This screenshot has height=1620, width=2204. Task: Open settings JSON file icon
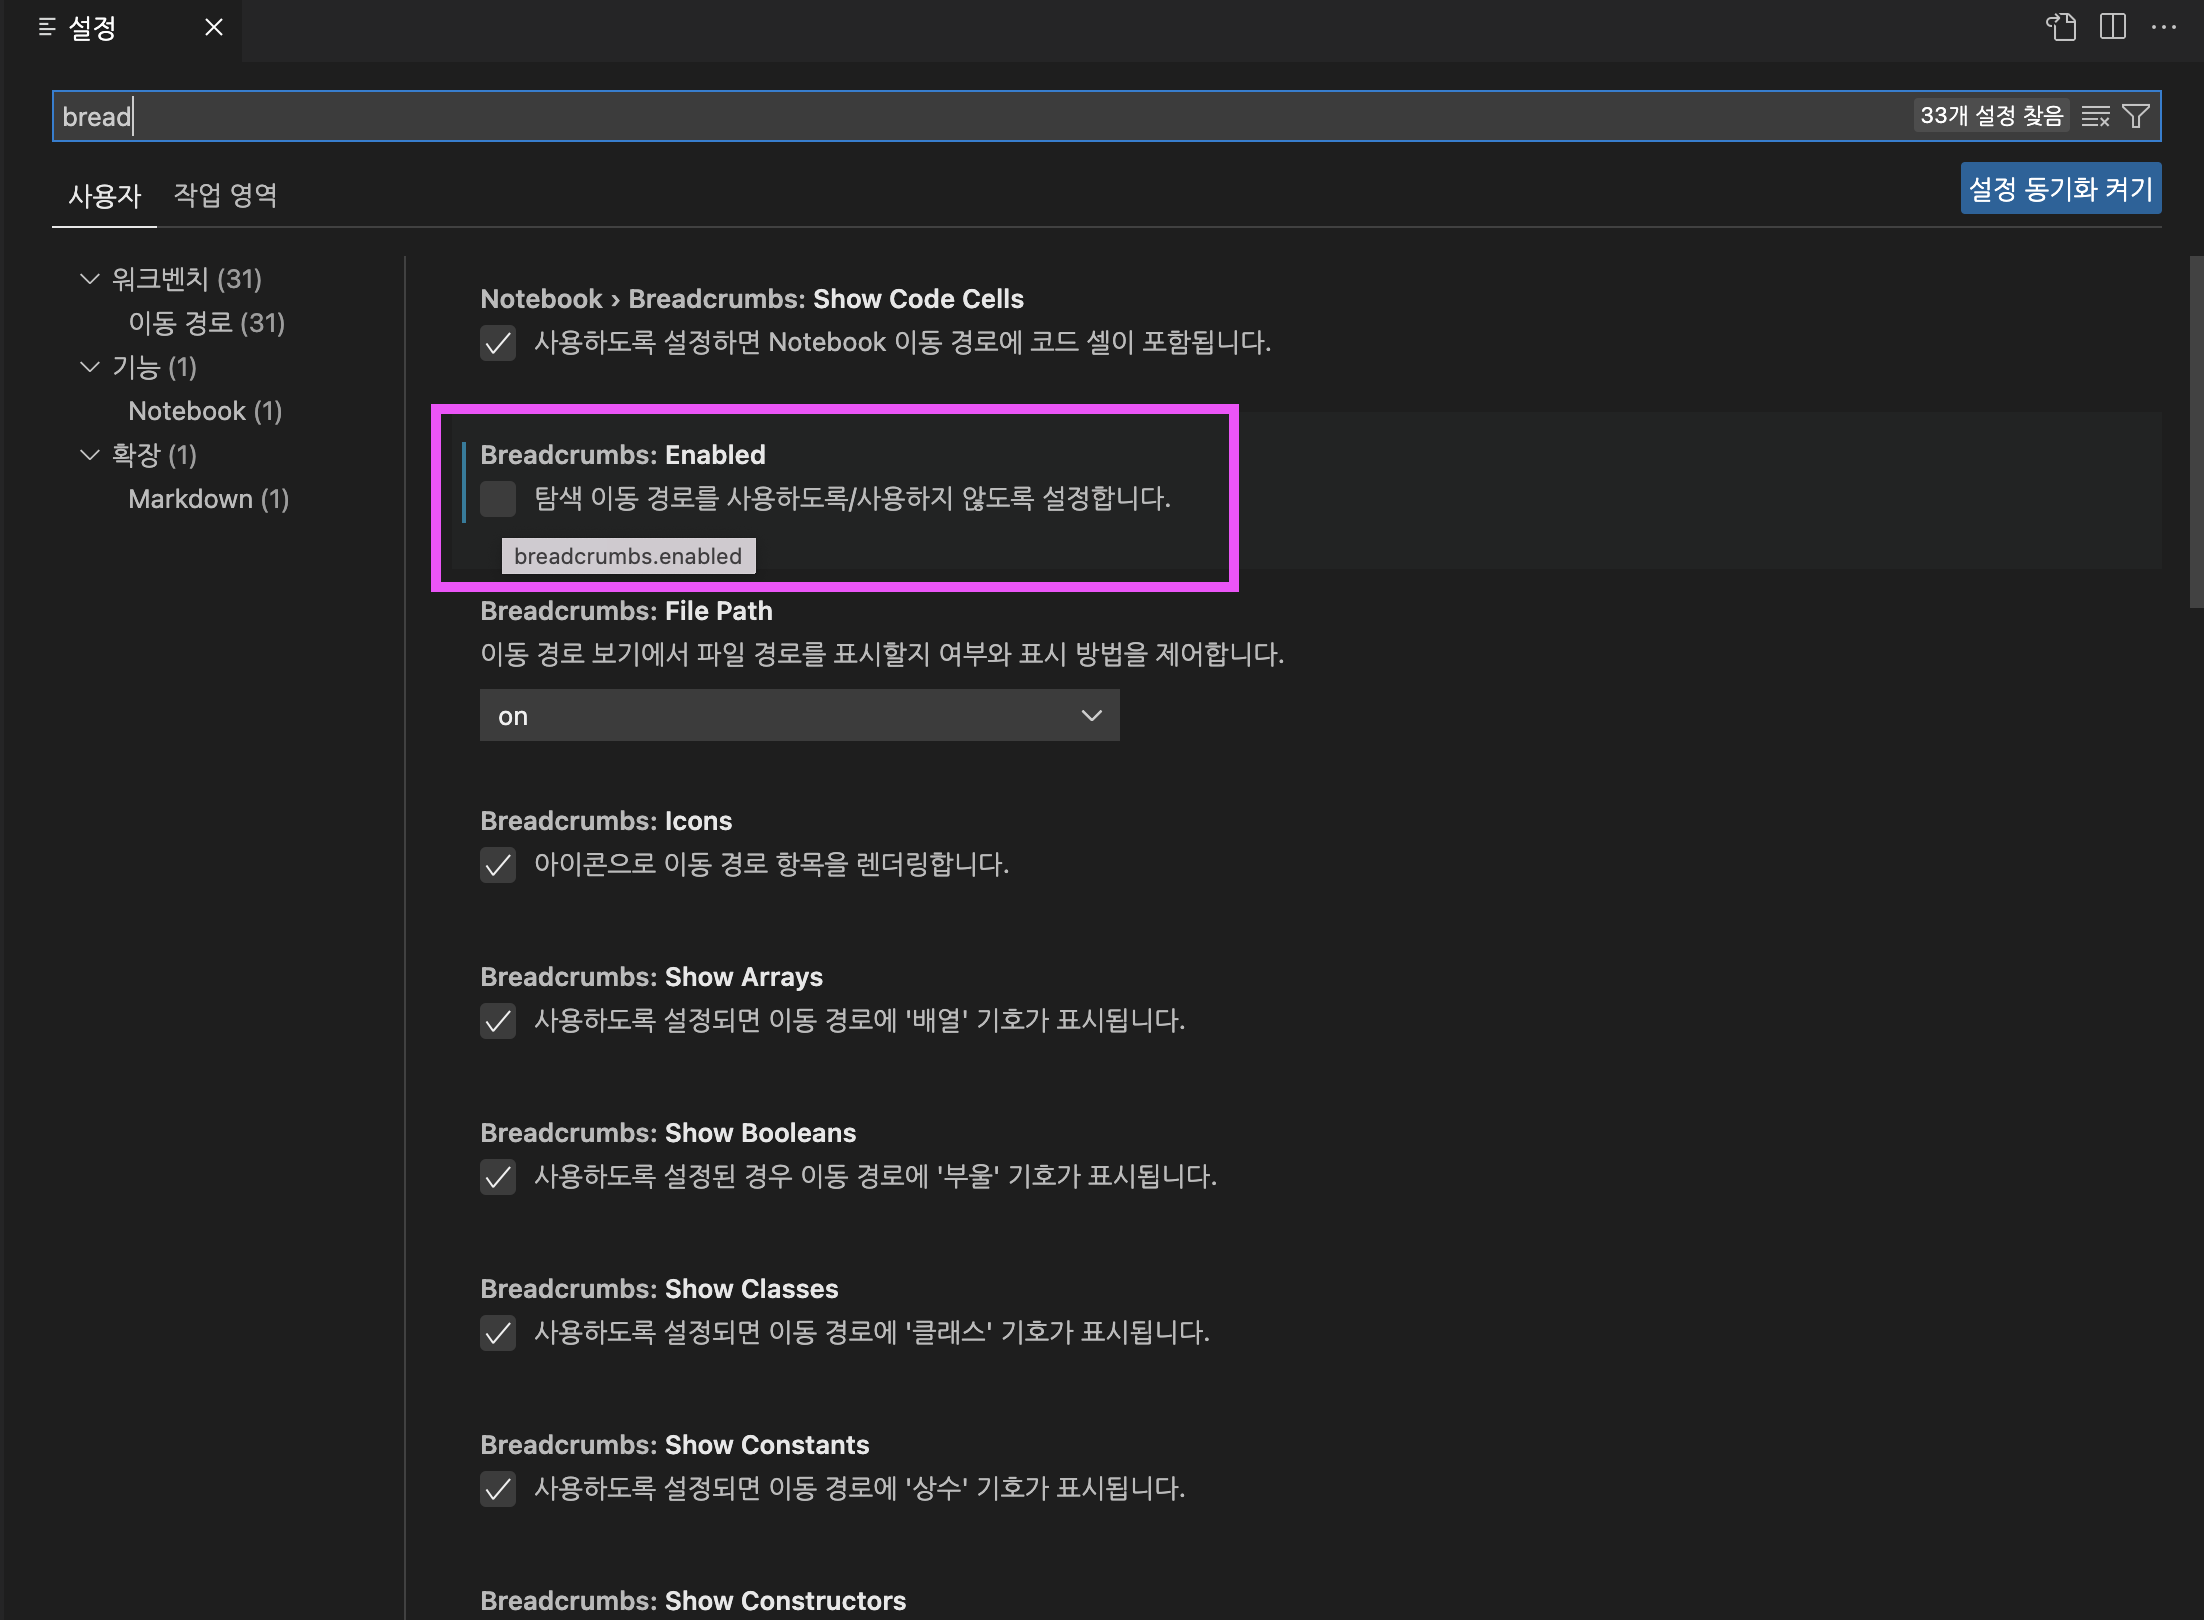2061,27
